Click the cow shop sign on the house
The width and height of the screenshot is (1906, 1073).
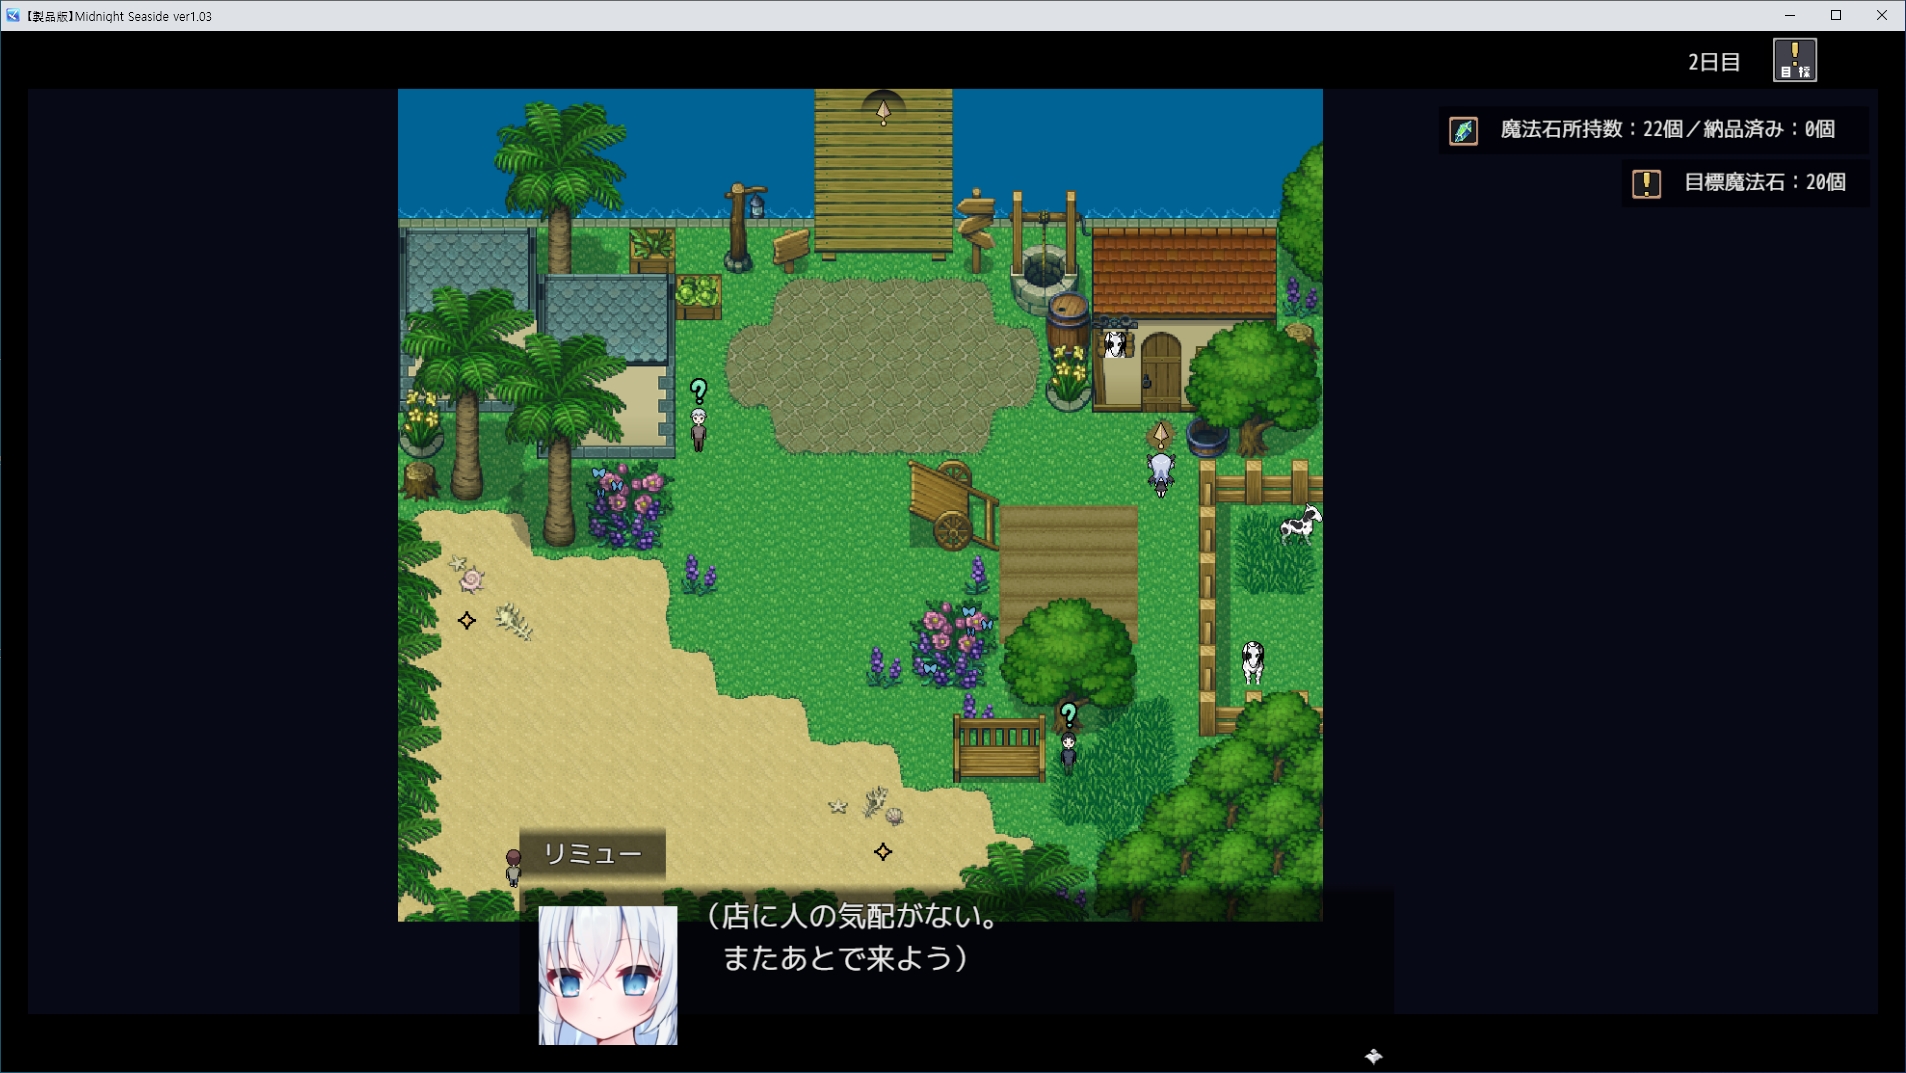(1114, 341)
